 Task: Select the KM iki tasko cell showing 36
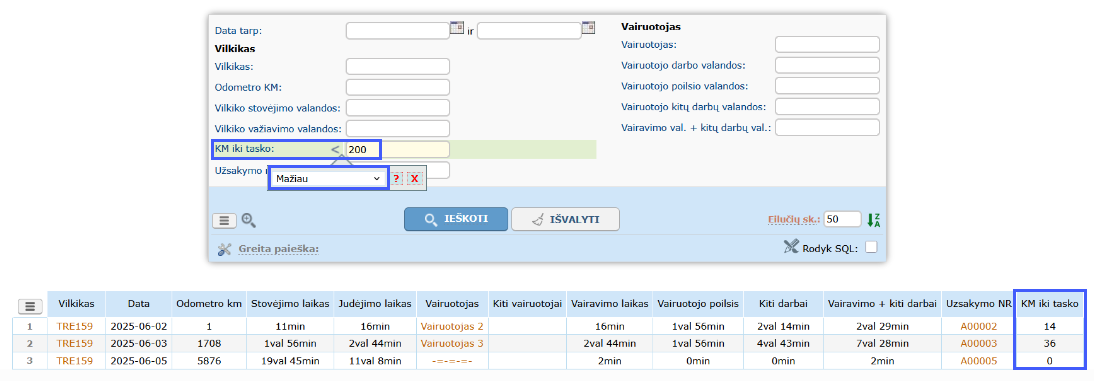coord(1049,343)
